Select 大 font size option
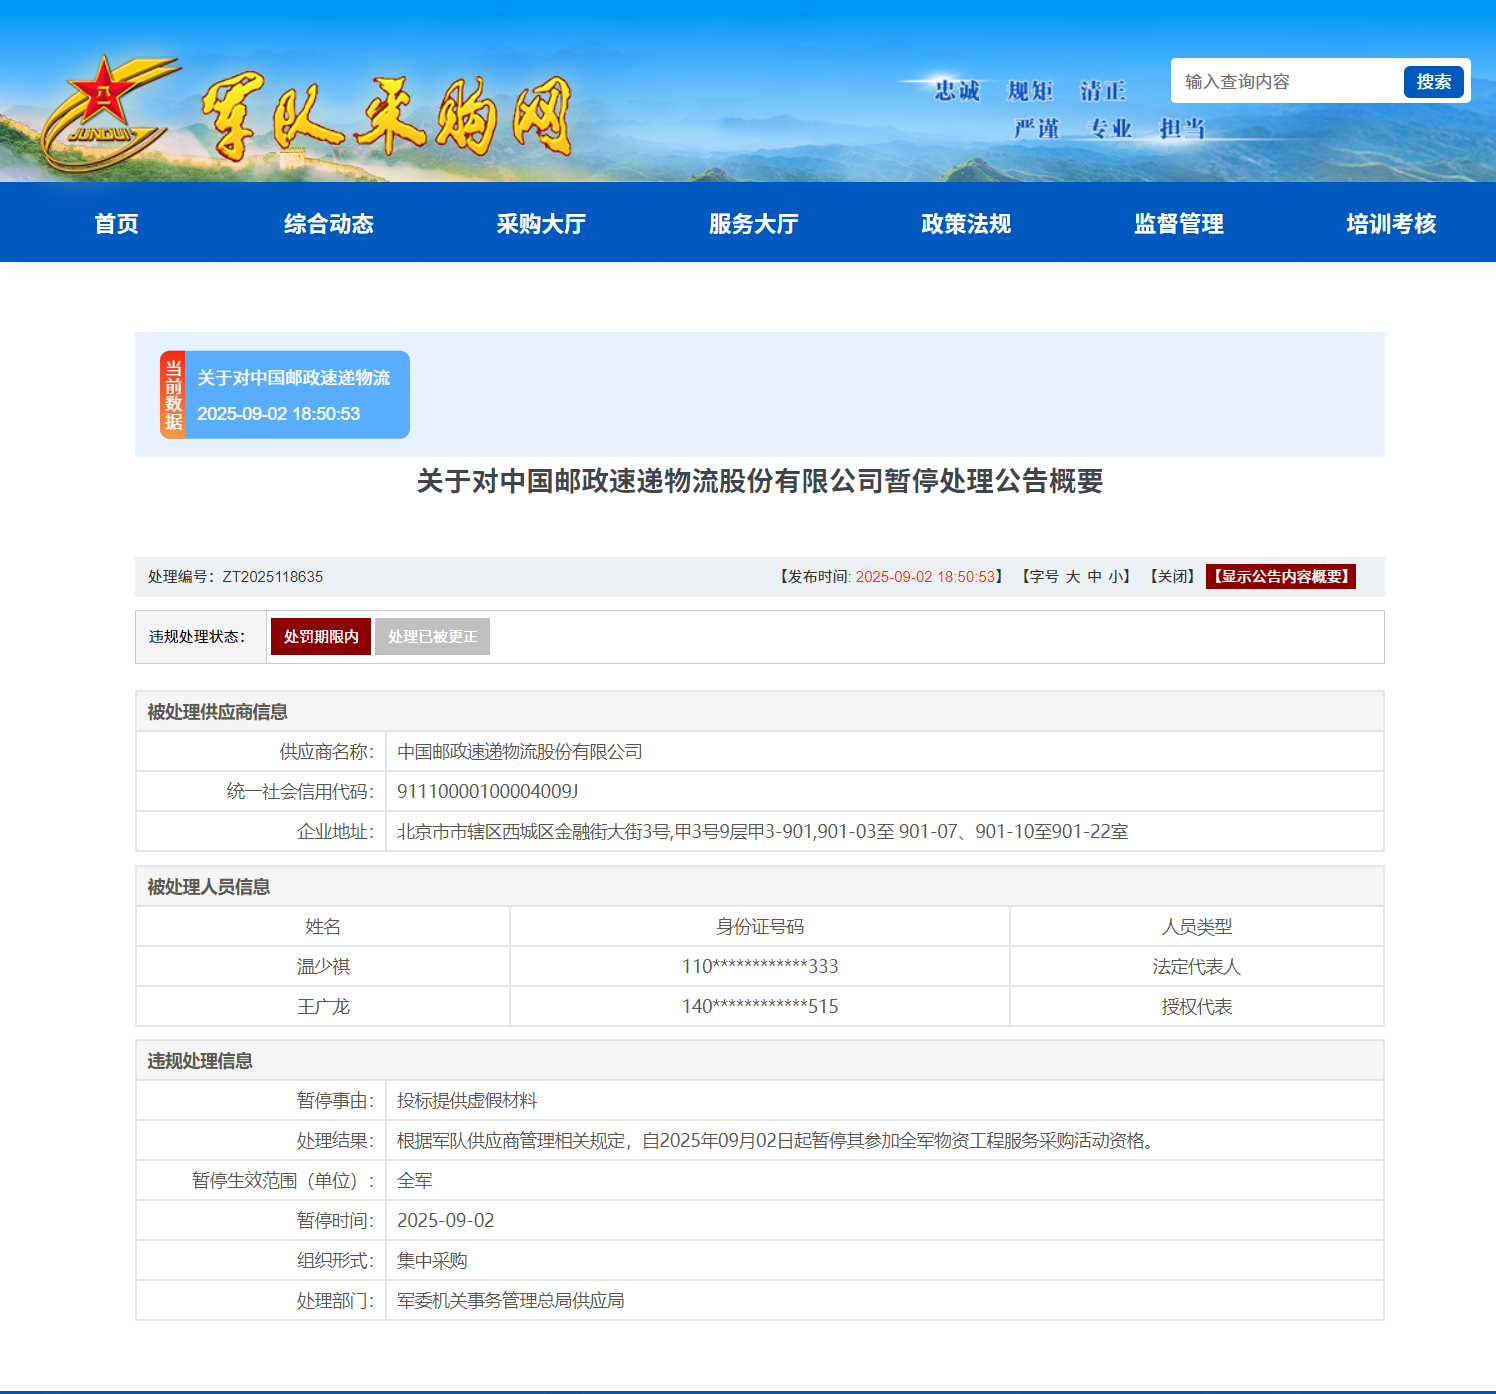 pos(1072,576)
